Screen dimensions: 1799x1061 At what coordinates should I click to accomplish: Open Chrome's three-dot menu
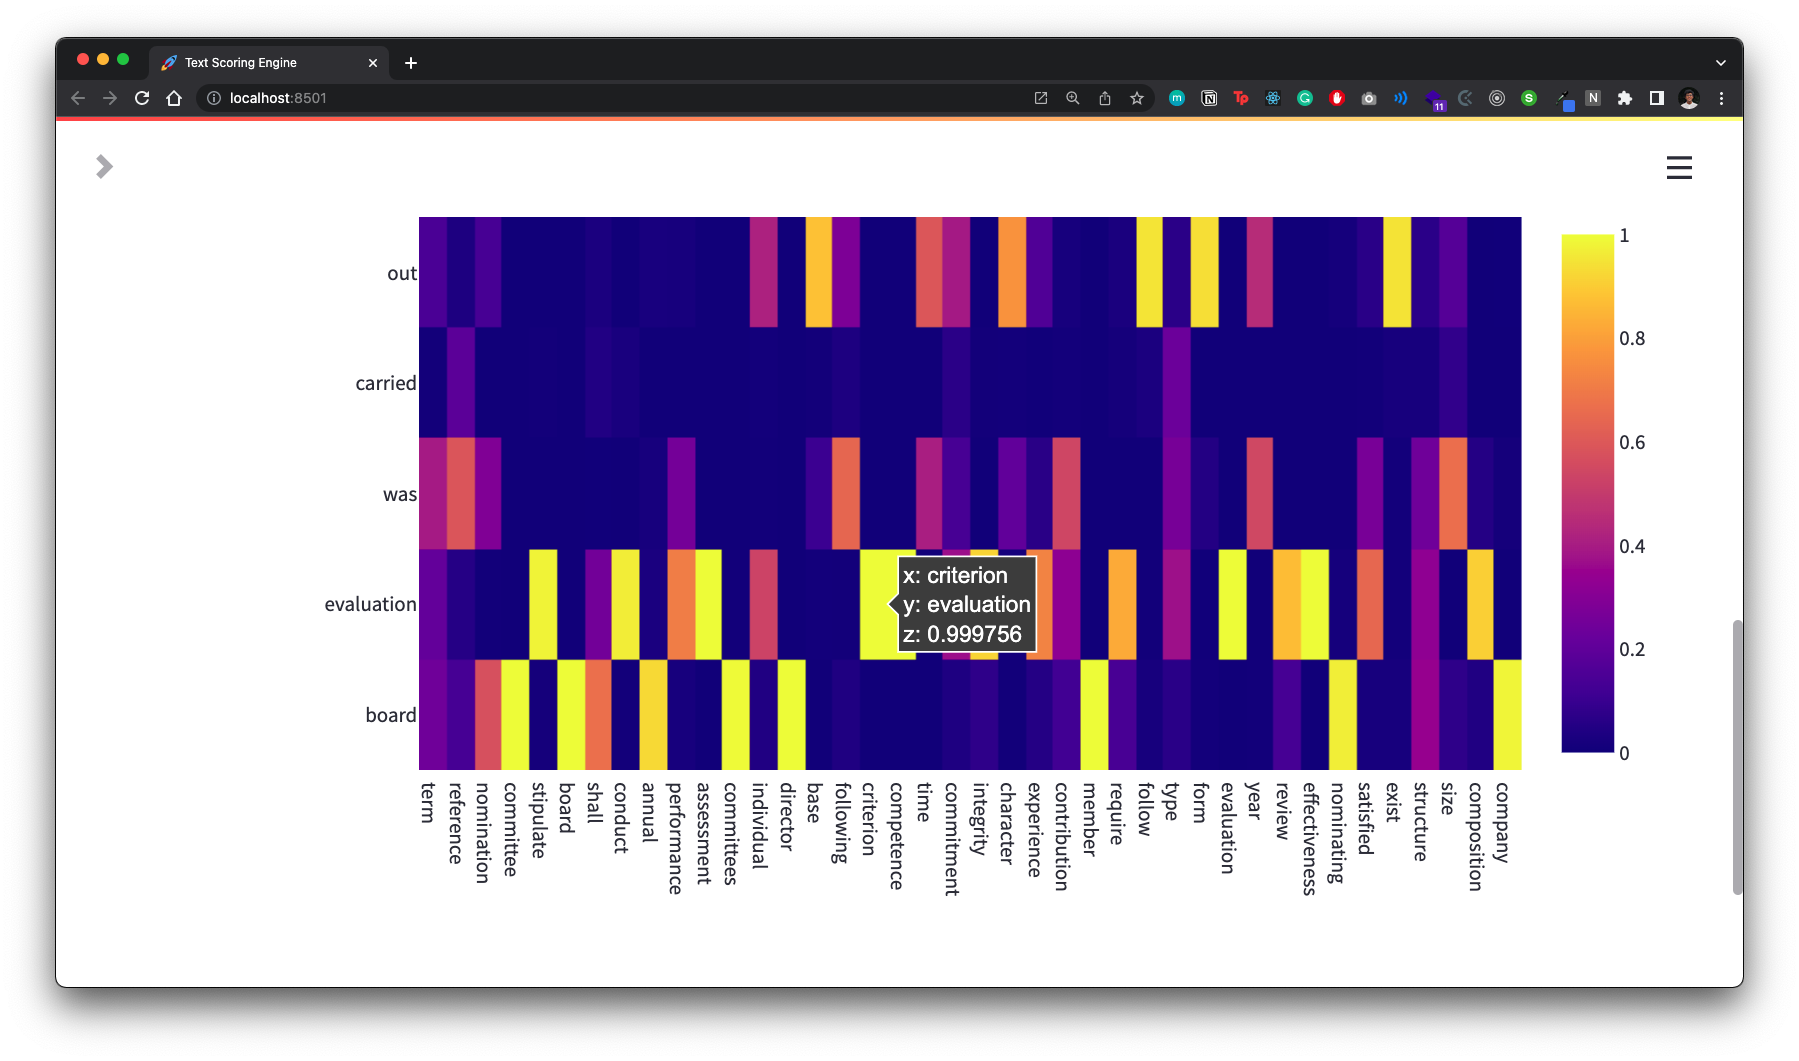pyautogui.click(x=1721, y=98)
